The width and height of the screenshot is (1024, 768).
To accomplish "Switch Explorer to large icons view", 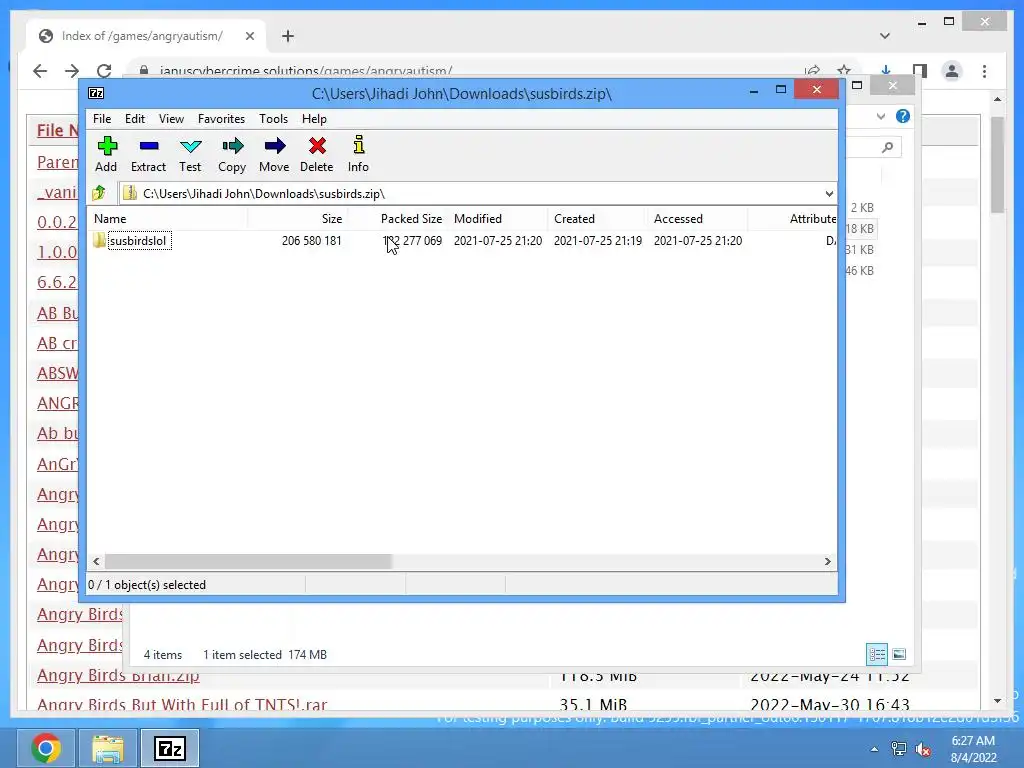I will pyautogui.click(x=899, y=654).
